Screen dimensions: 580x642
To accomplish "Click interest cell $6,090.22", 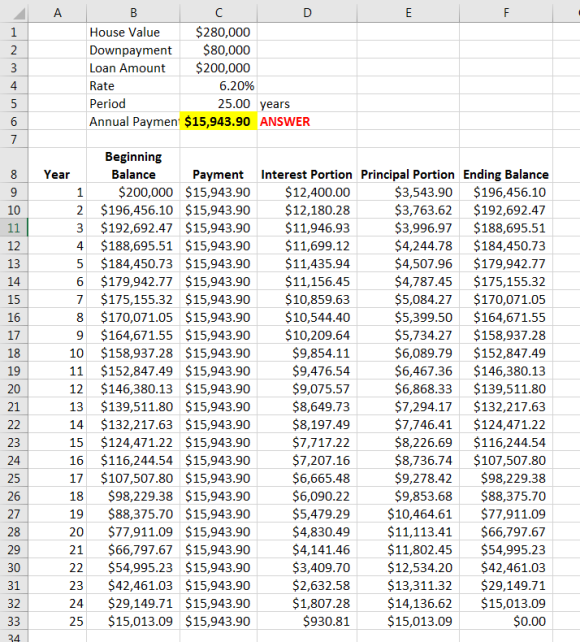I will click(307, 496).
